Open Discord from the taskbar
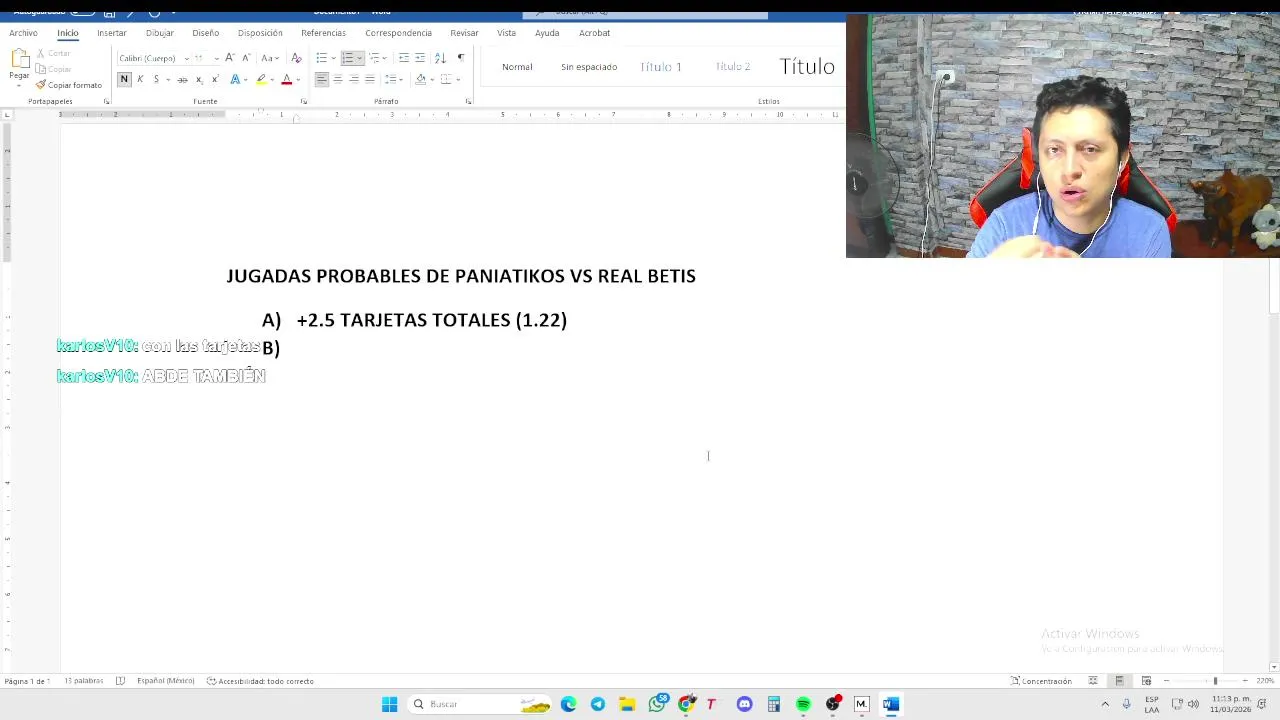This screenshot has width=1280, height=720. [744, 704]
